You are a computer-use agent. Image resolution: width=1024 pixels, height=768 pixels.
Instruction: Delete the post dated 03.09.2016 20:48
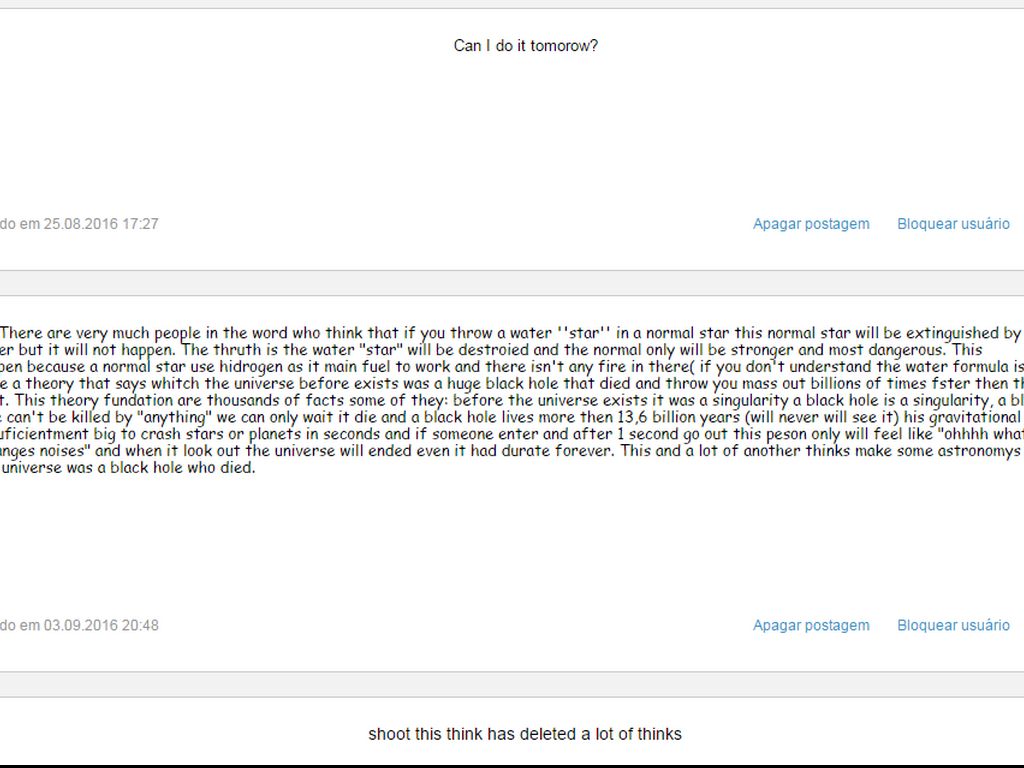[811, 625]
